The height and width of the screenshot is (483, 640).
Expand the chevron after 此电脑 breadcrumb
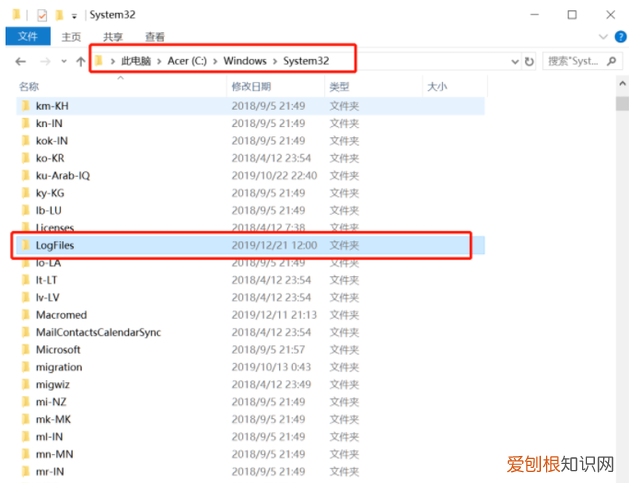point(159,61)
